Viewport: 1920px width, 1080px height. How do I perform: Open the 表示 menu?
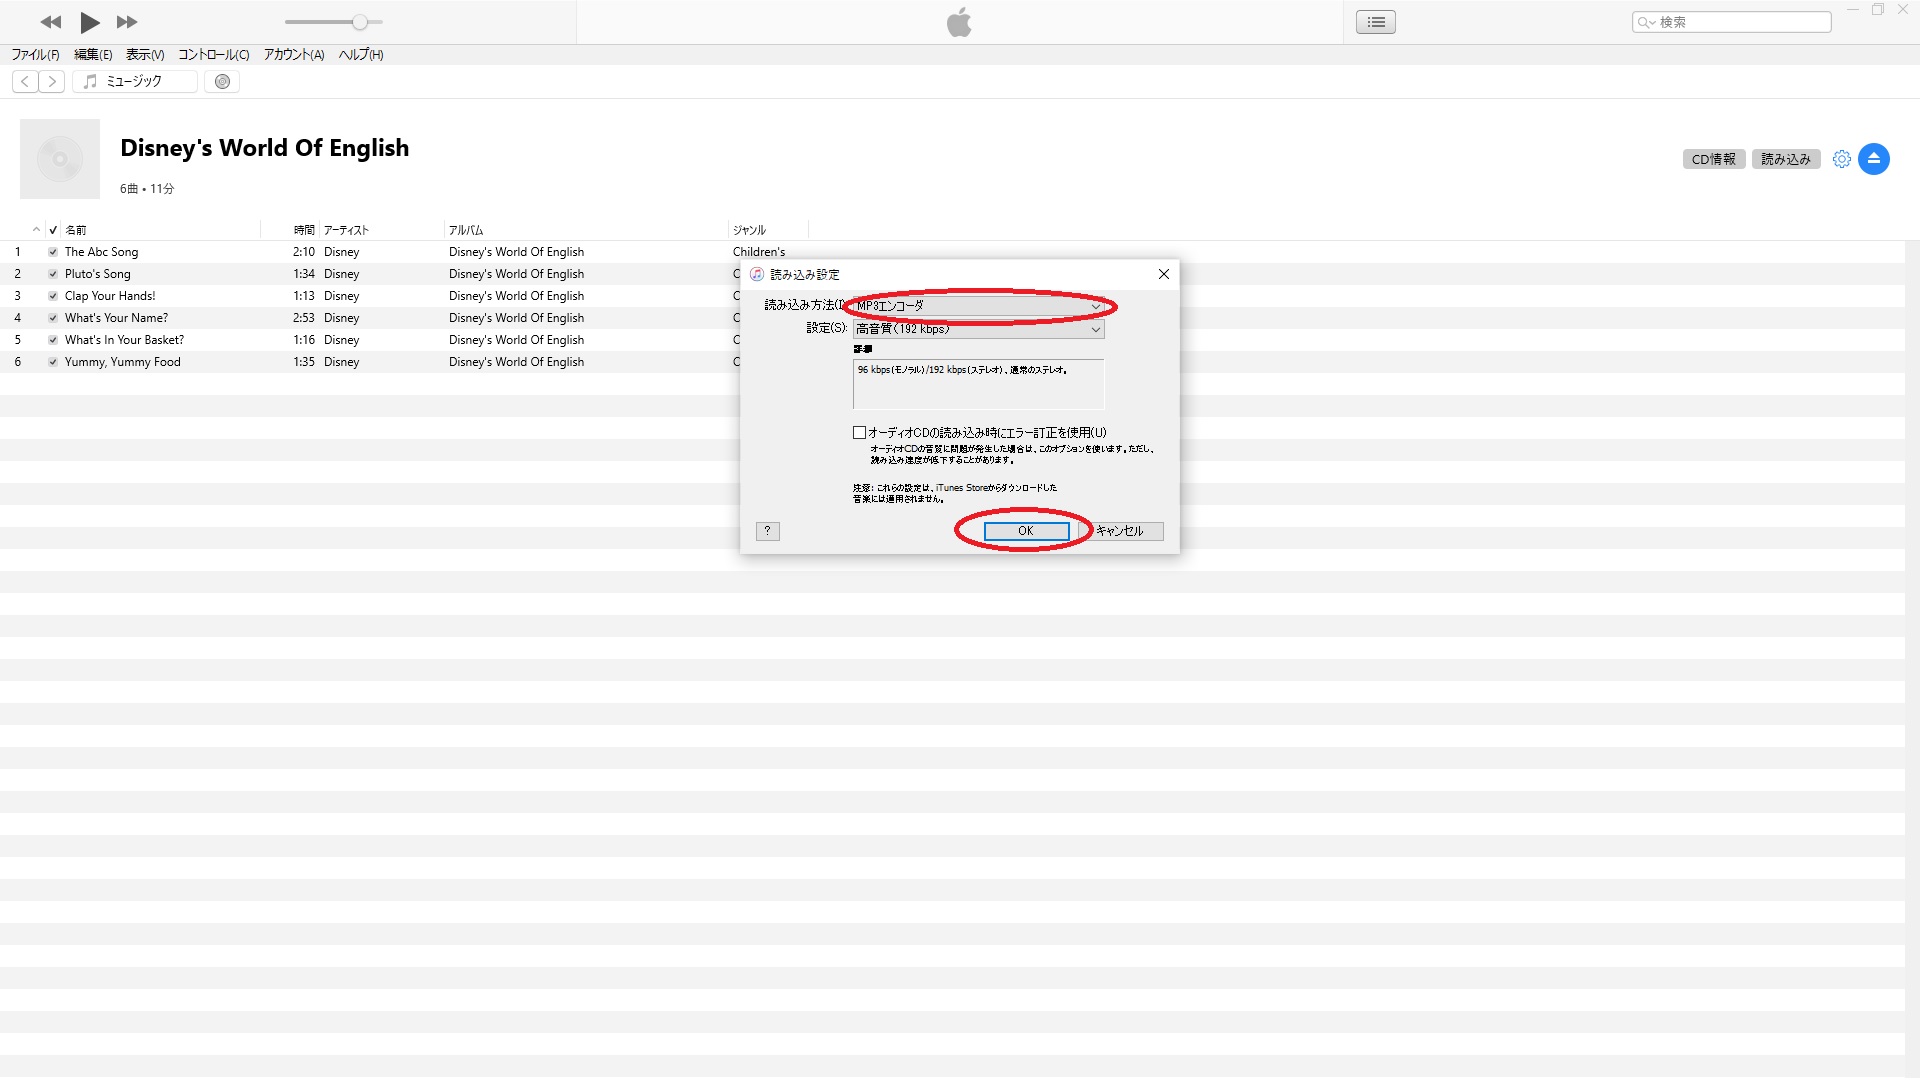(x=145, y=55)
